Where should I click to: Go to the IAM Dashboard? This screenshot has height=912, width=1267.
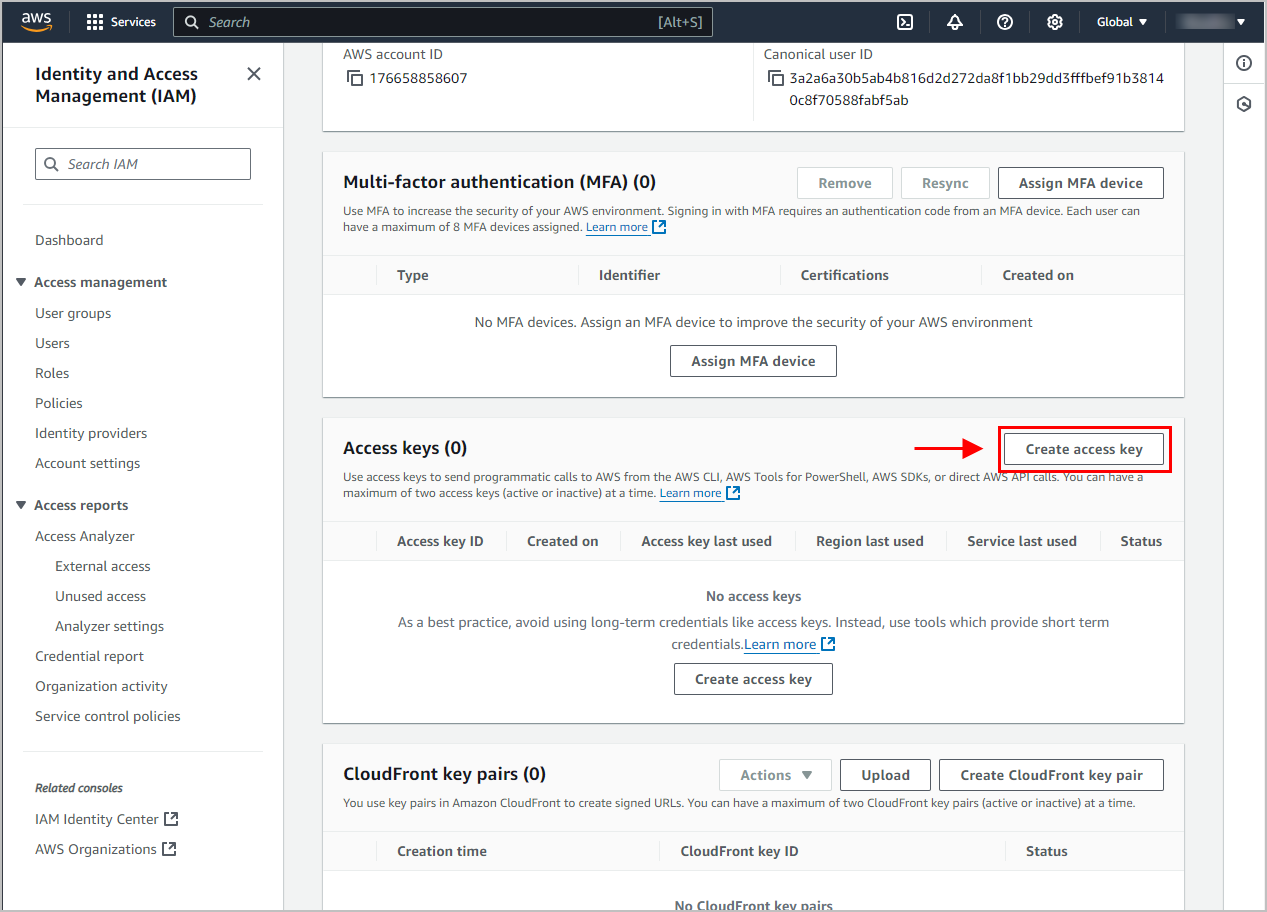pyautogui.click(x=69, y=240)
